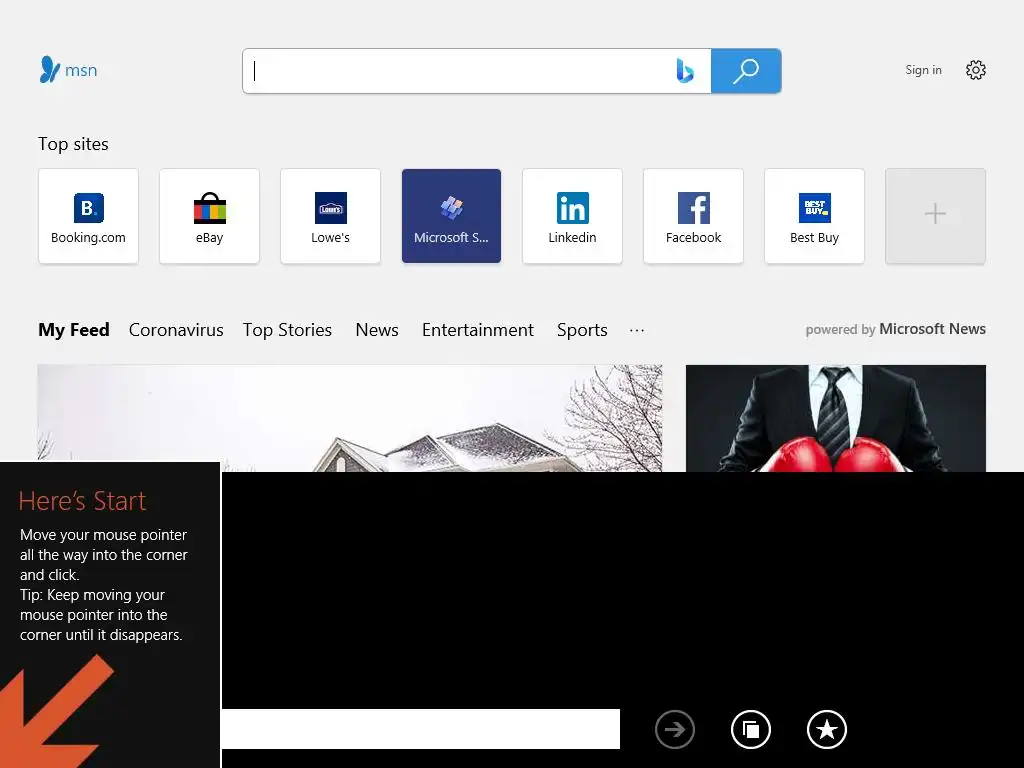Open the boxing gloves businessman story image

pos(836,418)
